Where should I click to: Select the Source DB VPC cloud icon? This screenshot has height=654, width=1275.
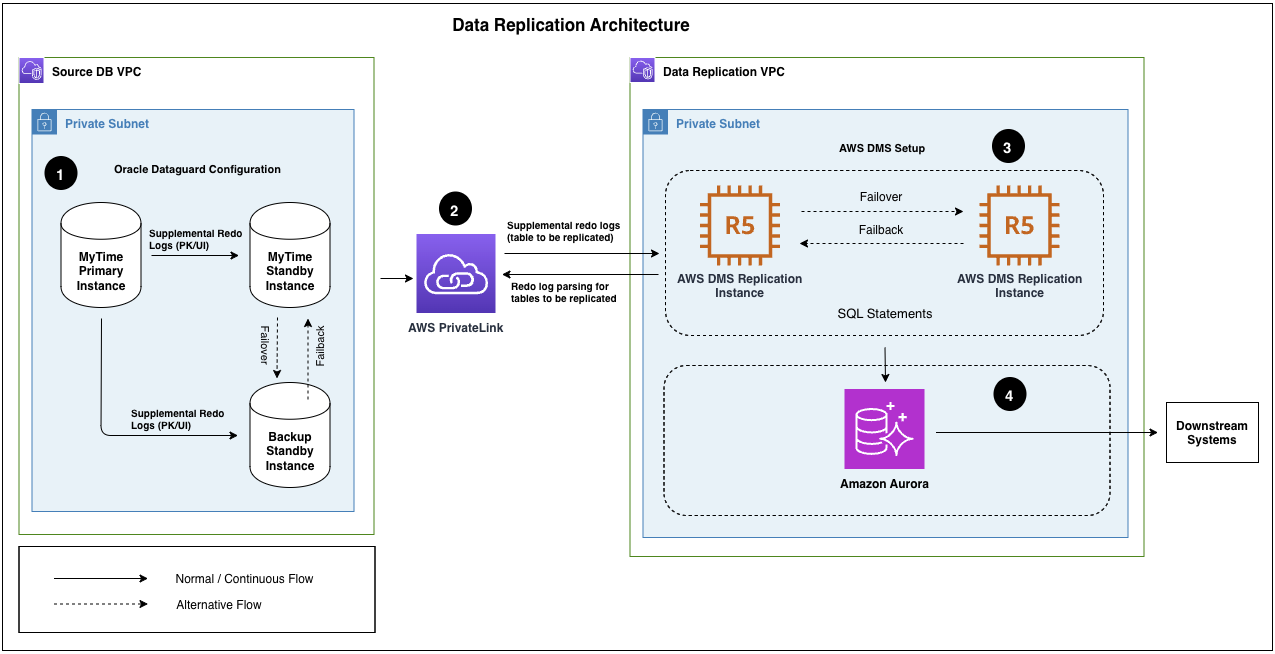click(x=32, y=71)
